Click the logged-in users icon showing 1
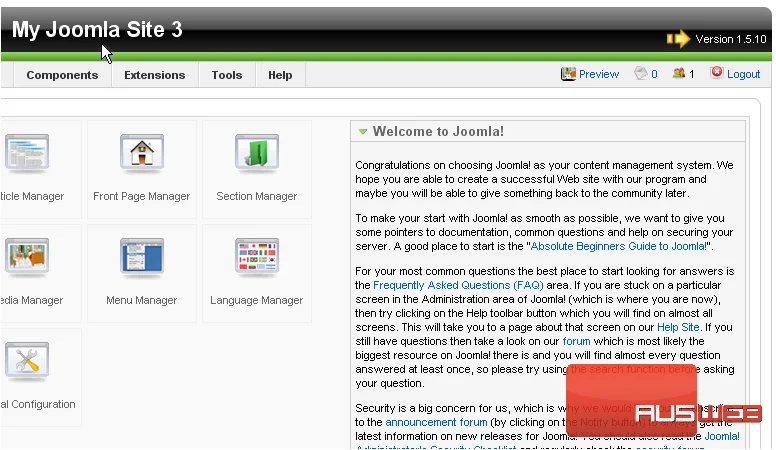 pos(679,74)
